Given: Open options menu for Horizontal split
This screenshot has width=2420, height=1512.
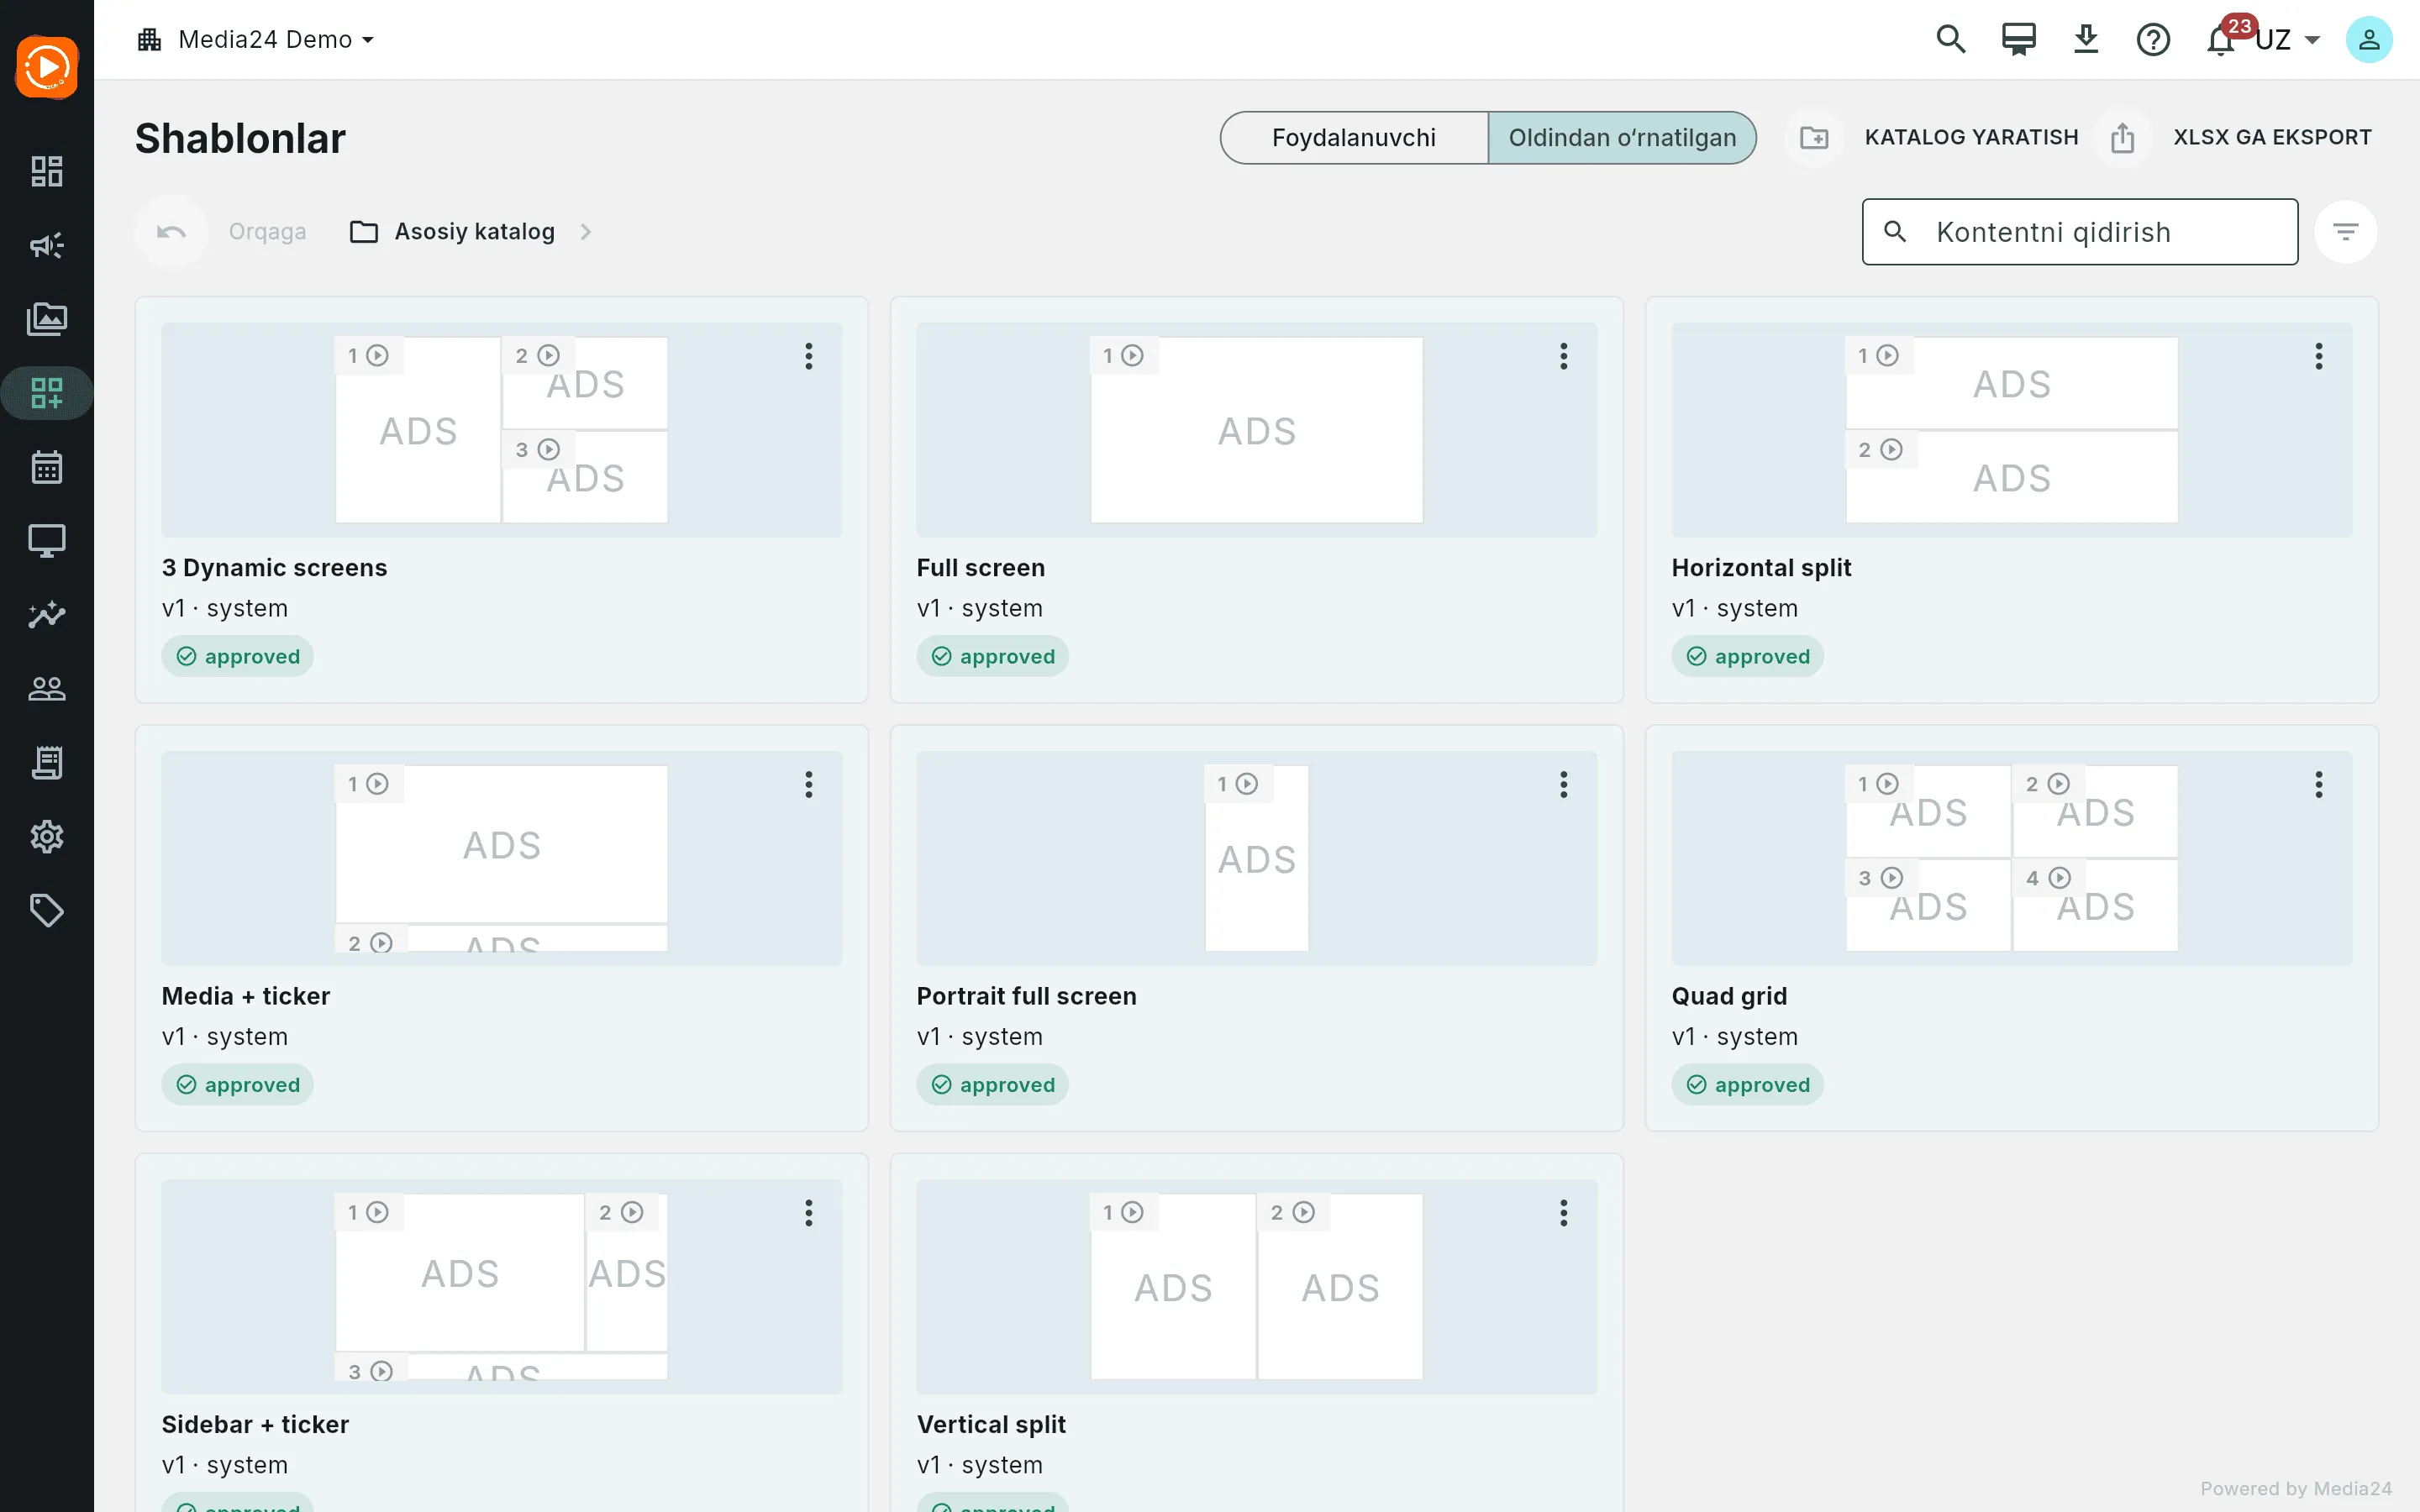Looking at the screenshot, I should click(x=2319, y=356).
